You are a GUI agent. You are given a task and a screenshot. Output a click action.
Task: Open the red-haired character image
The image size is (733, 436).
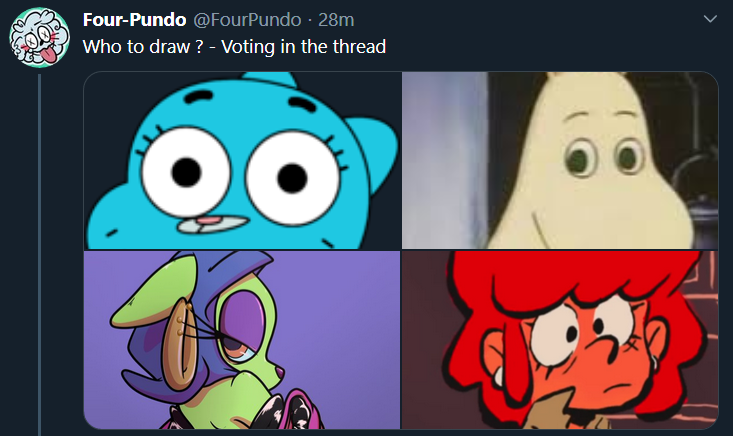tap(560, 340)
